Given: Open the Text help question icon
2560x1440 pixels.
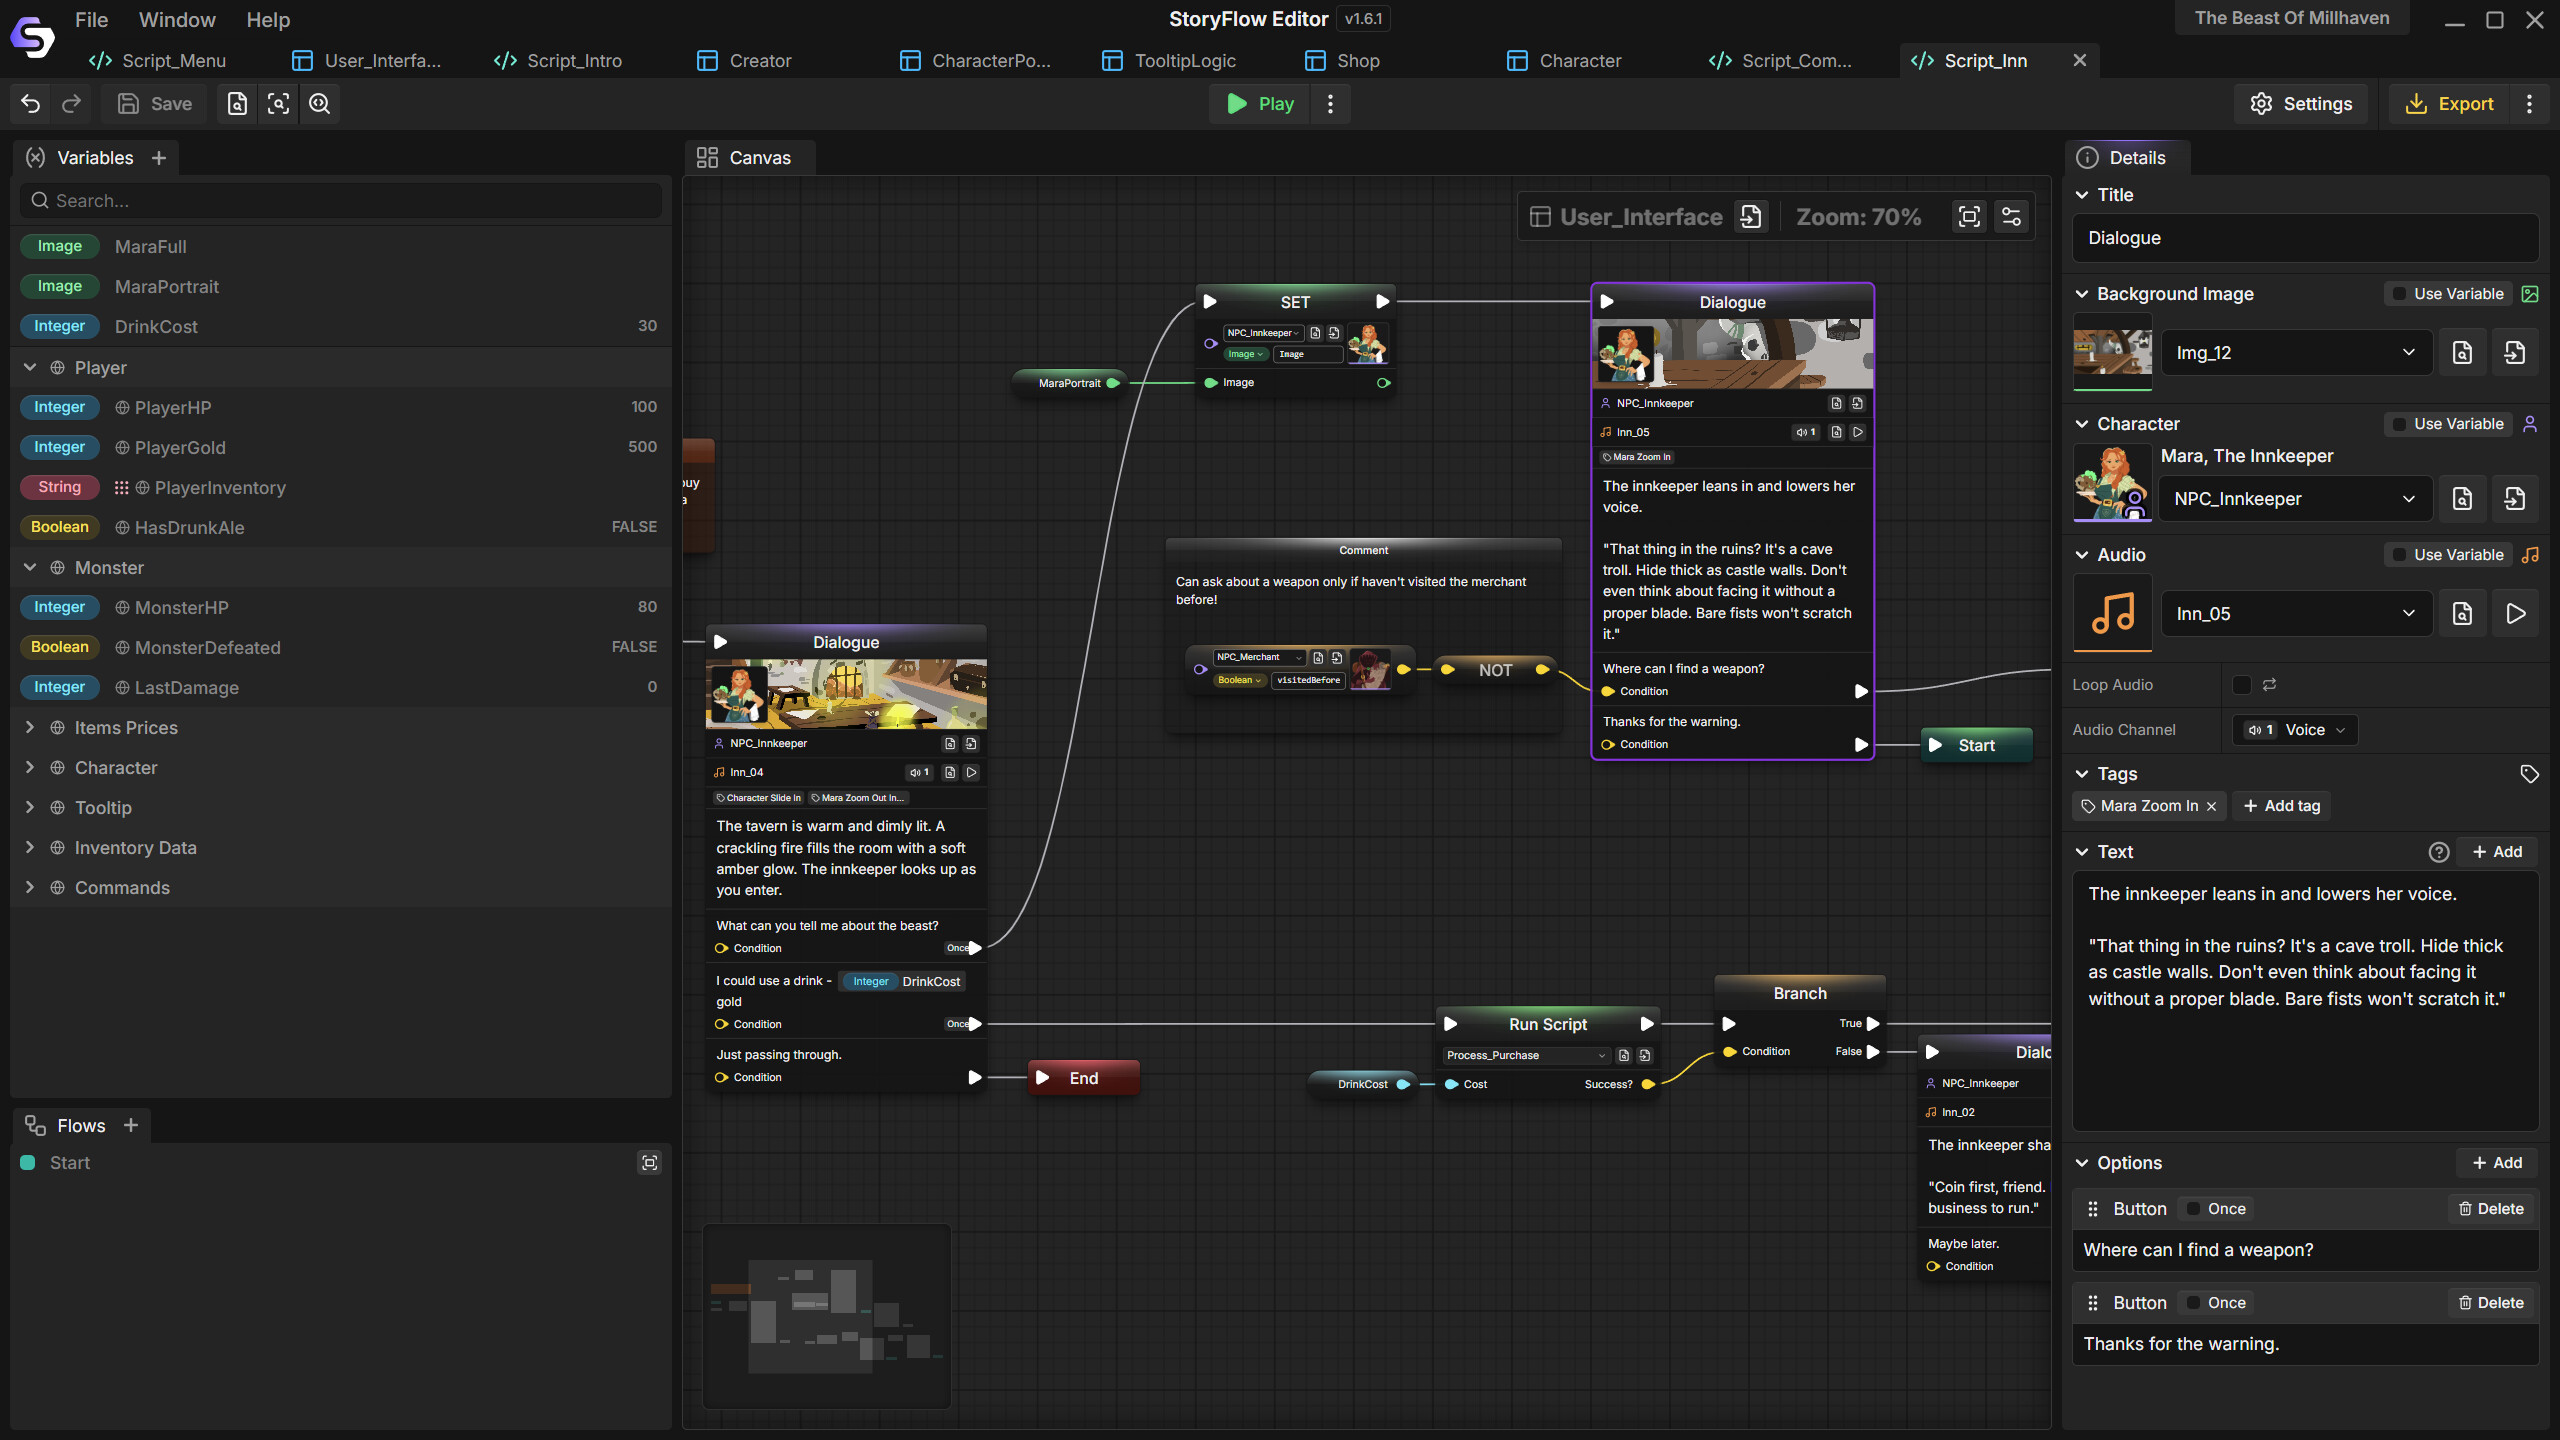Looking at the screenshot, I should click(x=2439, y=852).
